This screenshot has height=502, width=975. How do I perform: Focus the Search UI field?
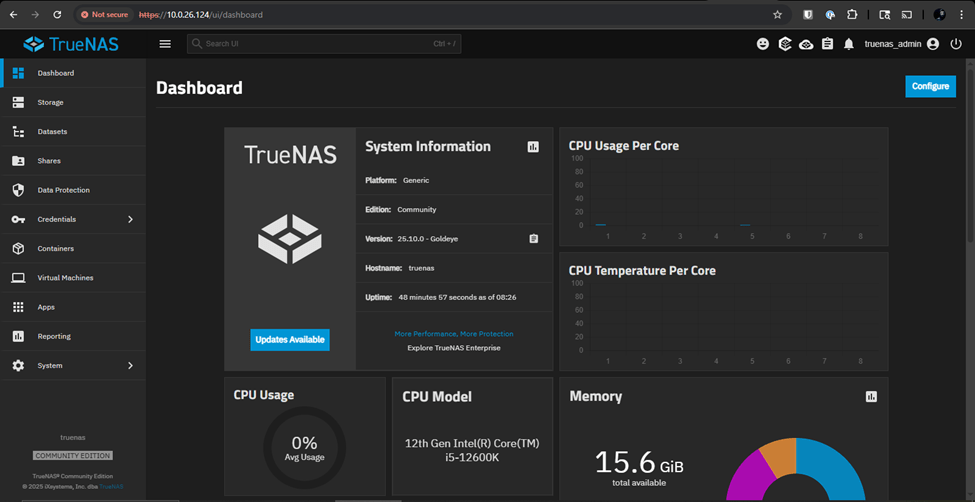(310, 44)
